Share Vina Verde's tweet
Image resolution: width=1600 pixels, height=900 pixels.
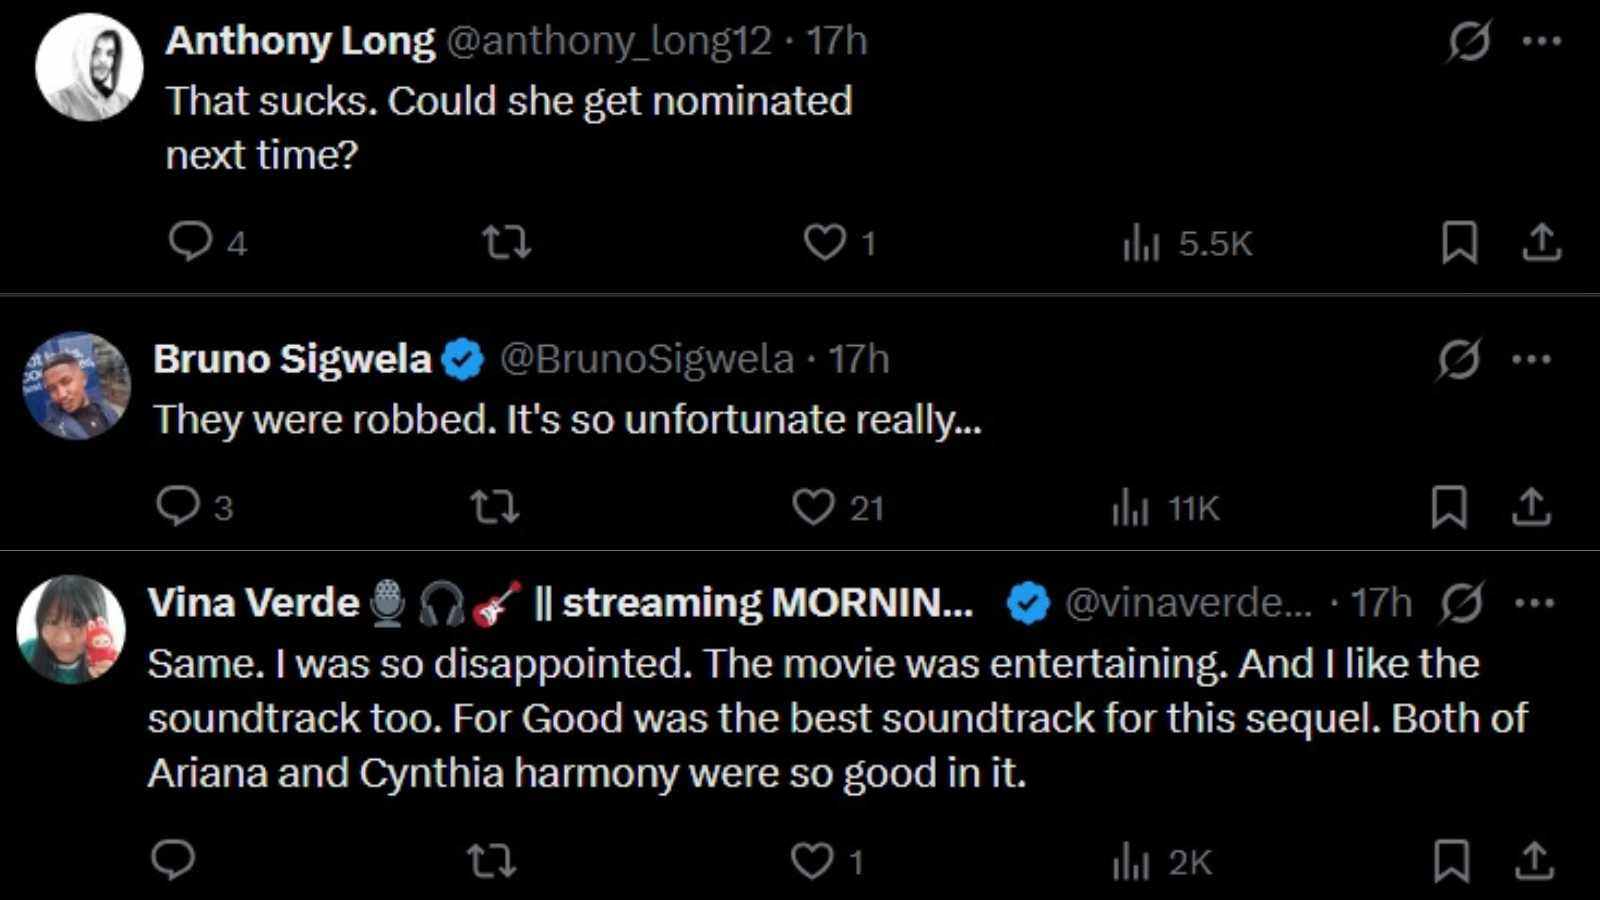(1534, 860)
